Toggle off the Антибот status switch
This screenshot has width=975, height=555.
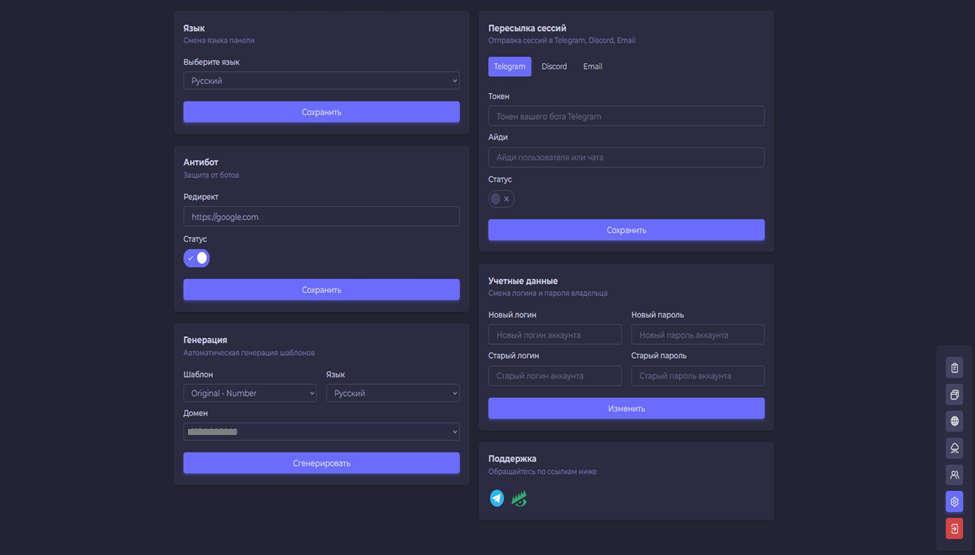[196, 258]
